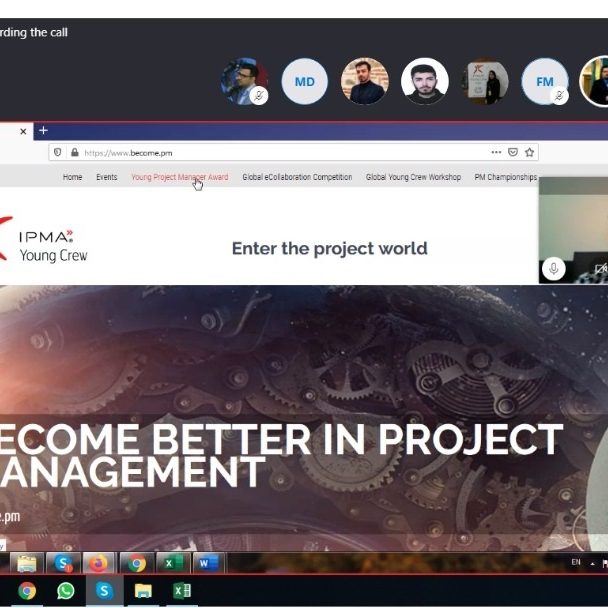Open the page actions three-dots menu
The image size is (608, 608).
click(496, 152)
